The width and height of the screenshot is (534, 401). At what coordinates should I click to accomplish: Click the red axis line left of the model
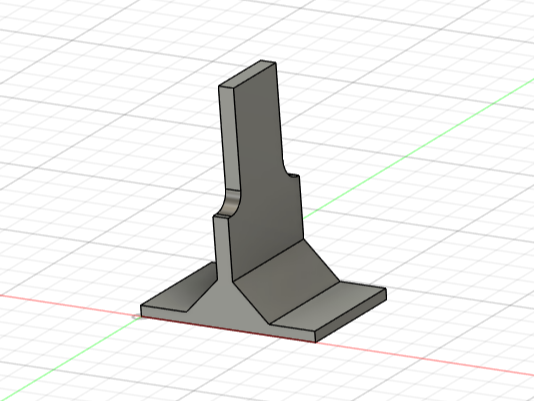point(68,305)
